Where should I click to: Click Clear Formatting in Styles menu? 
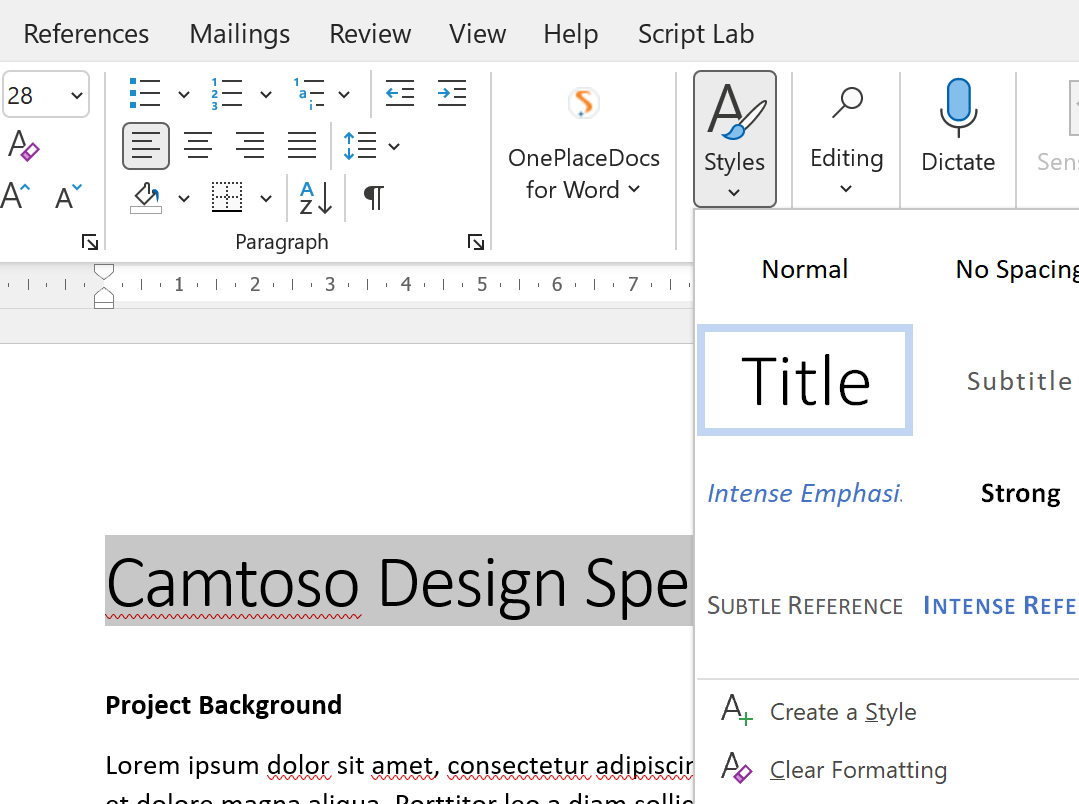tap(858, 769)
